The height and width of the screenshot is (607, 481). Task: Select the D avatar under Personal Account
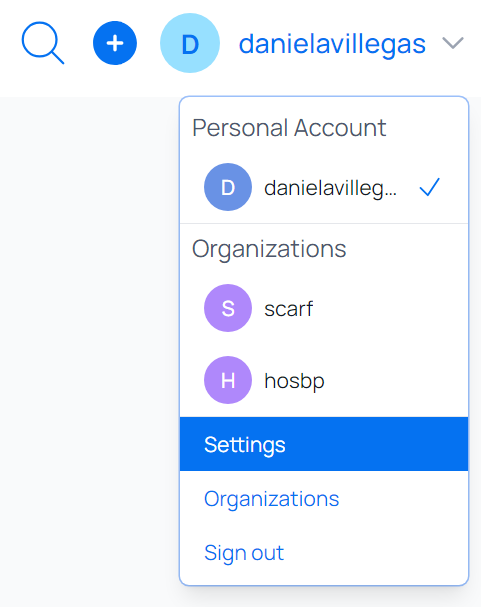(x=228, y=187)
